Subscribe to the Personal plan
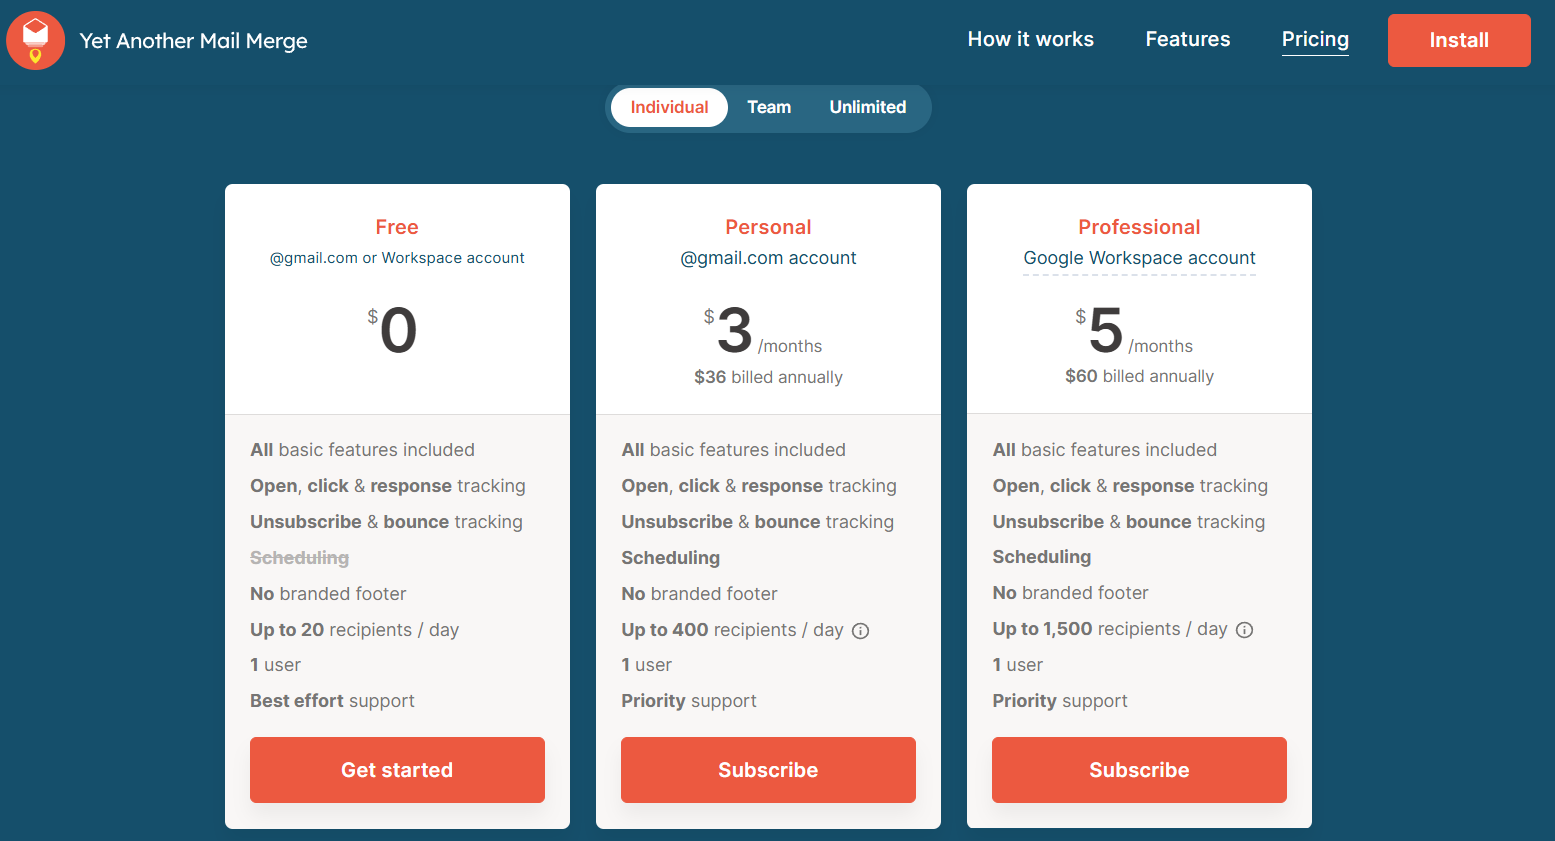1555x841 pixels. (768, 770)
